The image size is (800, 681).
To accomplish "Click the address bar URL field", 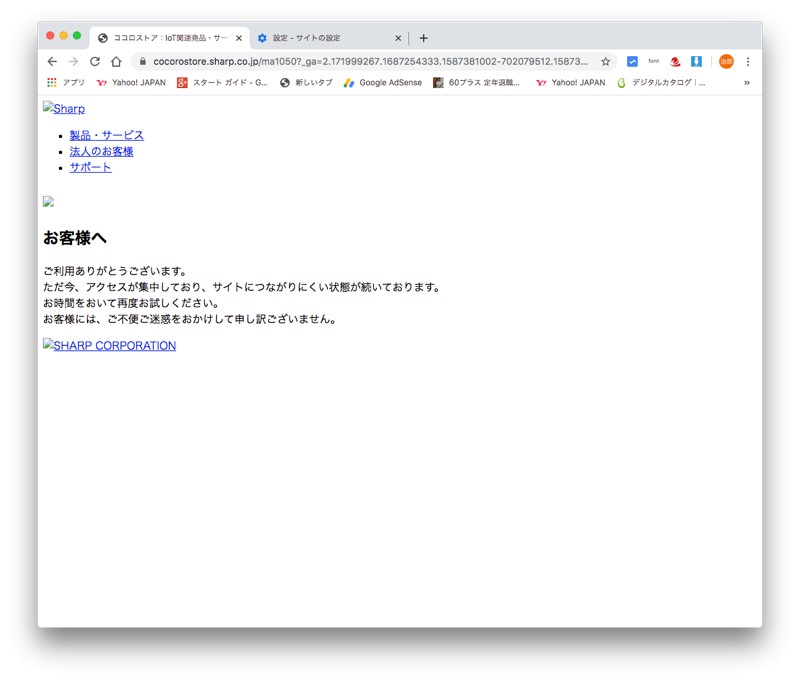I will (370, 61).
